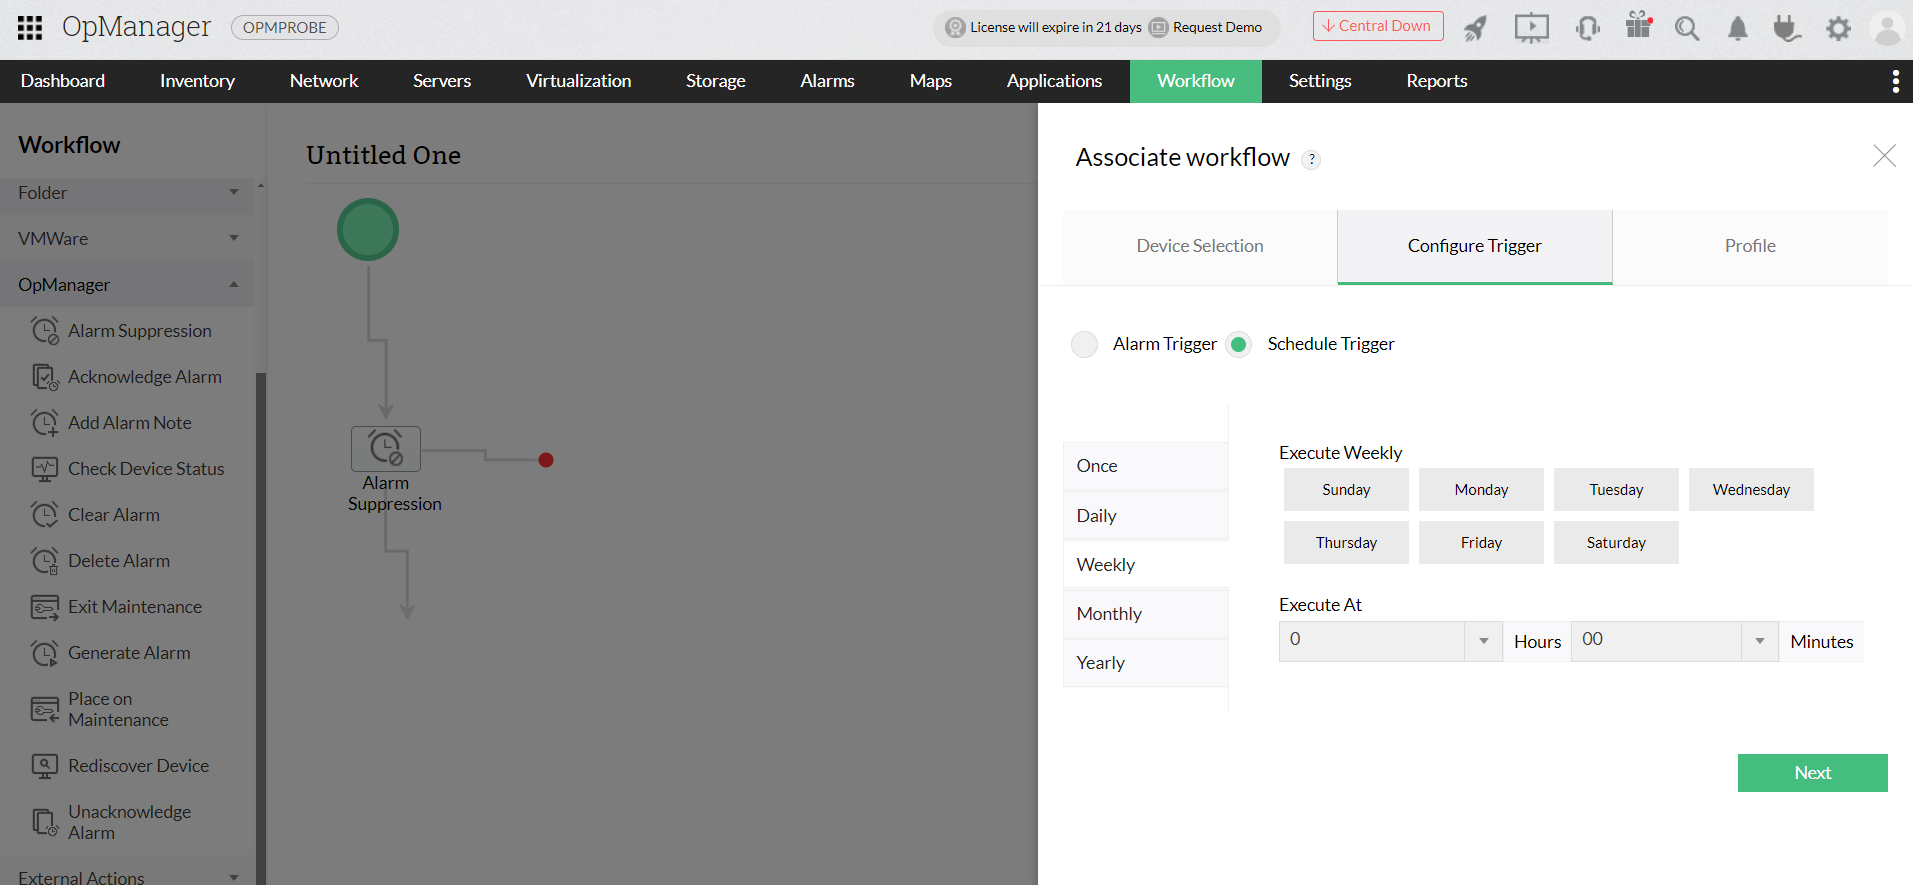This screenshot has width=1913, height=885.
Task: Open the Reports menu
Action: 1437,81
